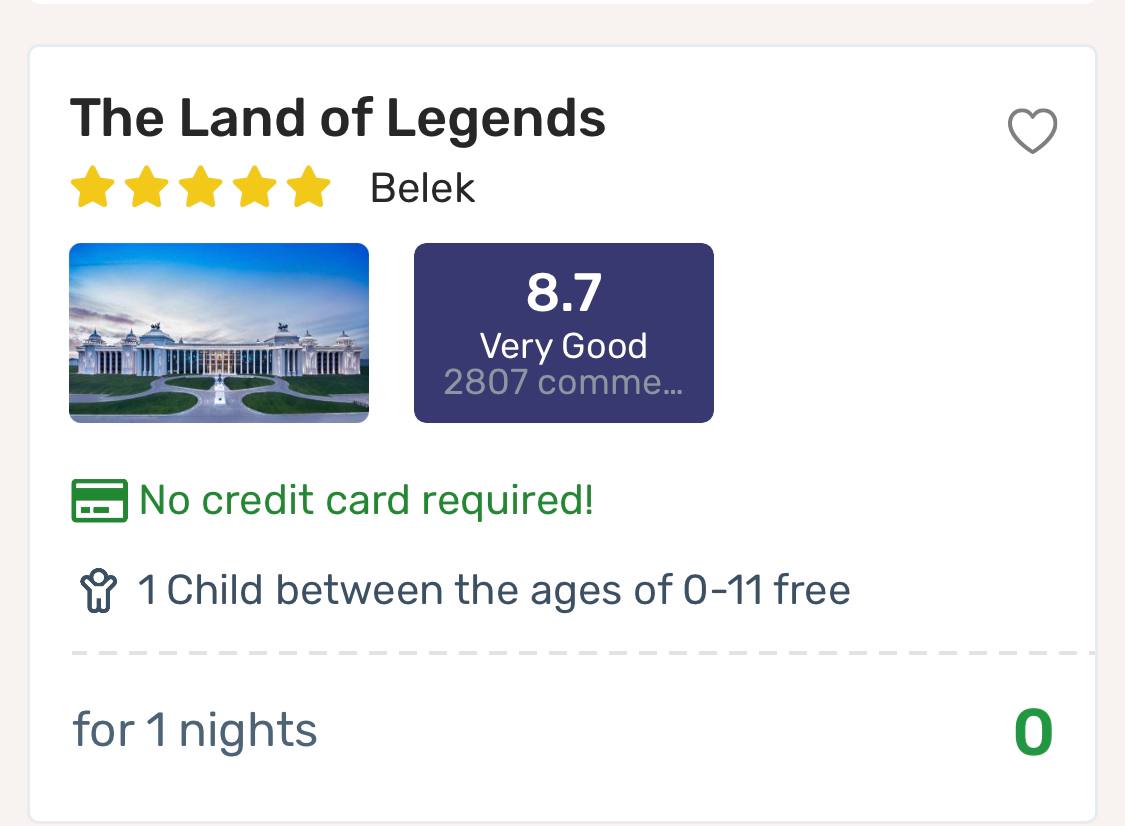This screenshot has height=826, width=1125.
Task: Click the for 1 nights label
Action: point(194,731)
